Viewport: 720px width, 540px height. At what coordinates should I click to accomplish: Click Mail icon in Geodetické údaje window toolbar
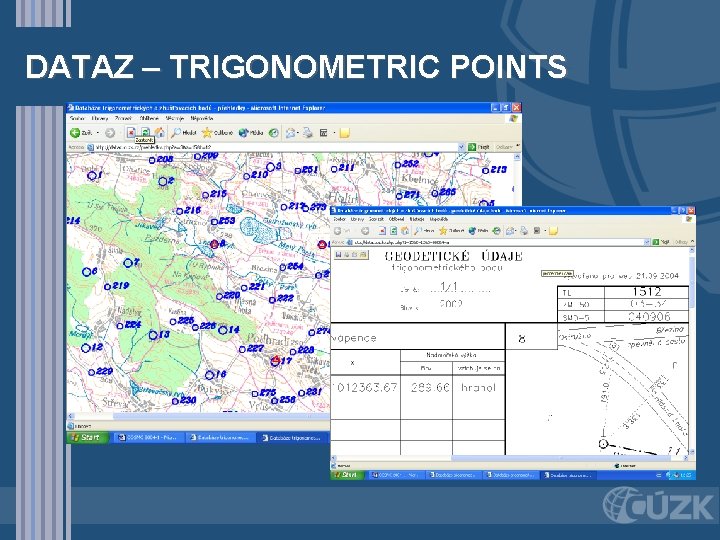click(x=510, y=231)
